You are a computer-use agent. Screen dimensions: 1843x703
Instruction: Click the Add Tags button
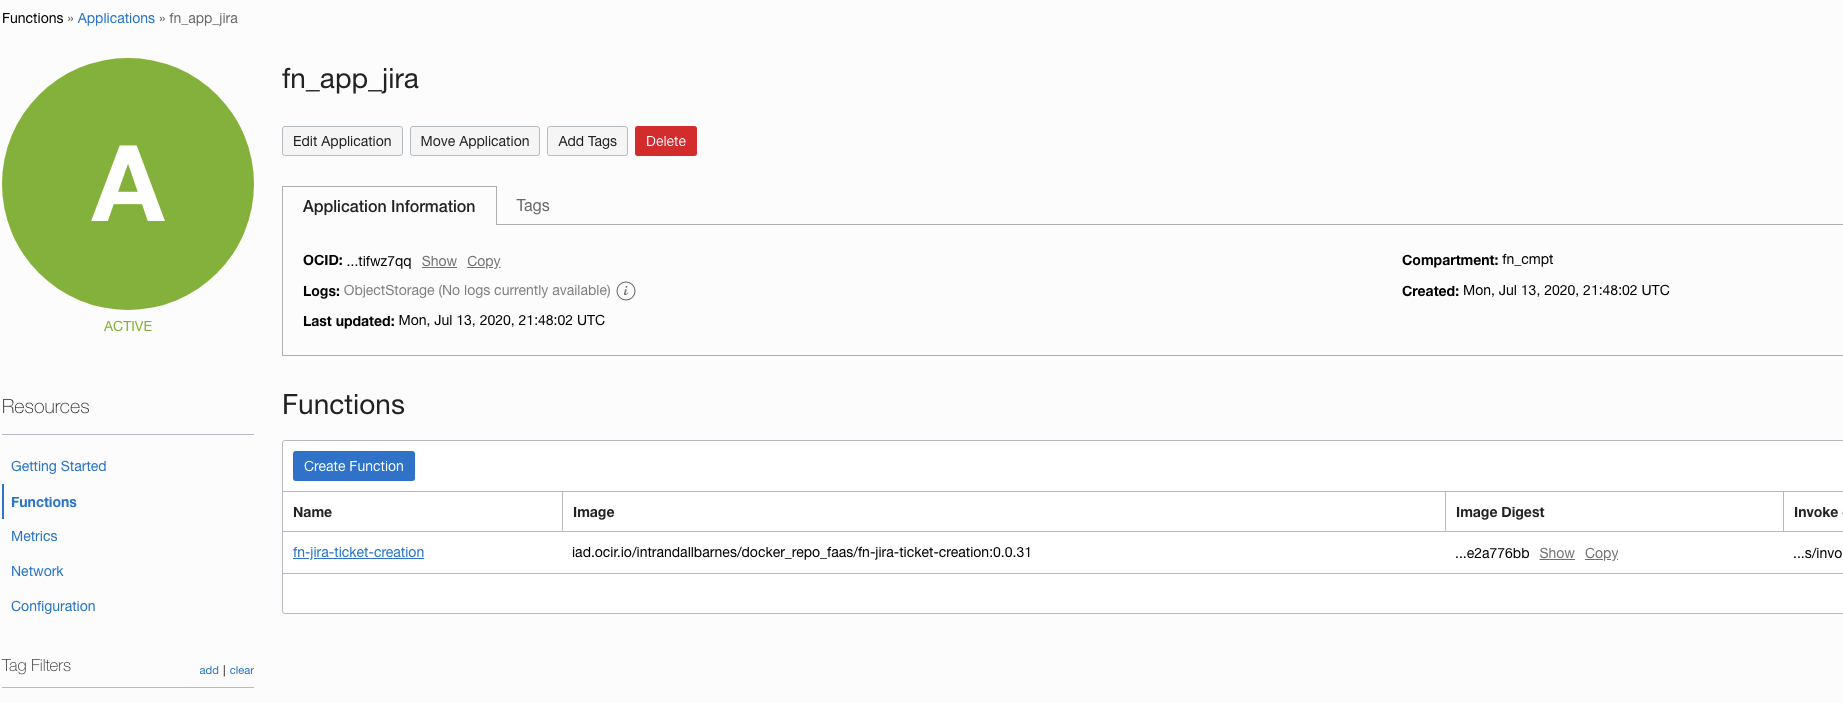(x=587, y=141)
